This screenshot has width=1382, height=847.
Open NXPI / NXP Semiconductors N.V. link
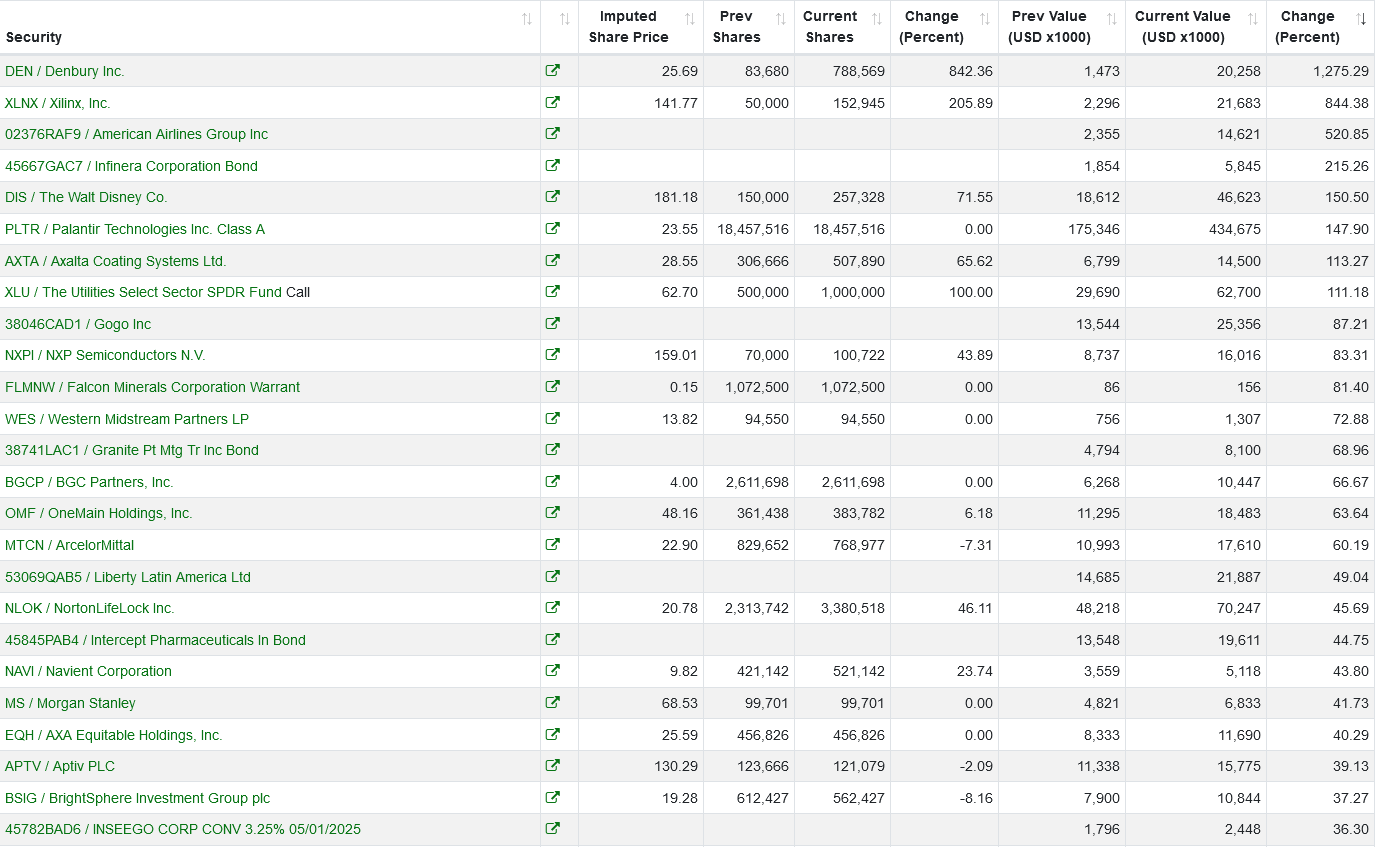click(105, 355)
